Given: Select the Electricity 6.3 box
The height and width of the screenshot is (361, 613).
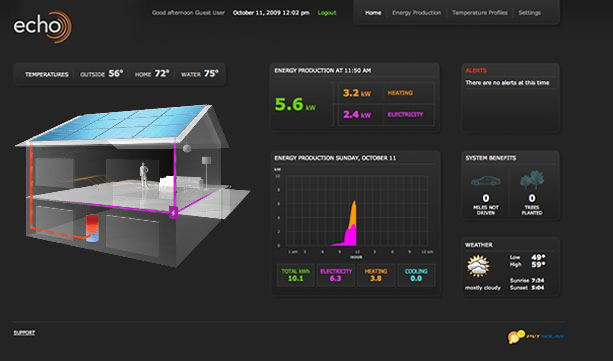Looking at the screenshot, I should [x=336, y=275].
